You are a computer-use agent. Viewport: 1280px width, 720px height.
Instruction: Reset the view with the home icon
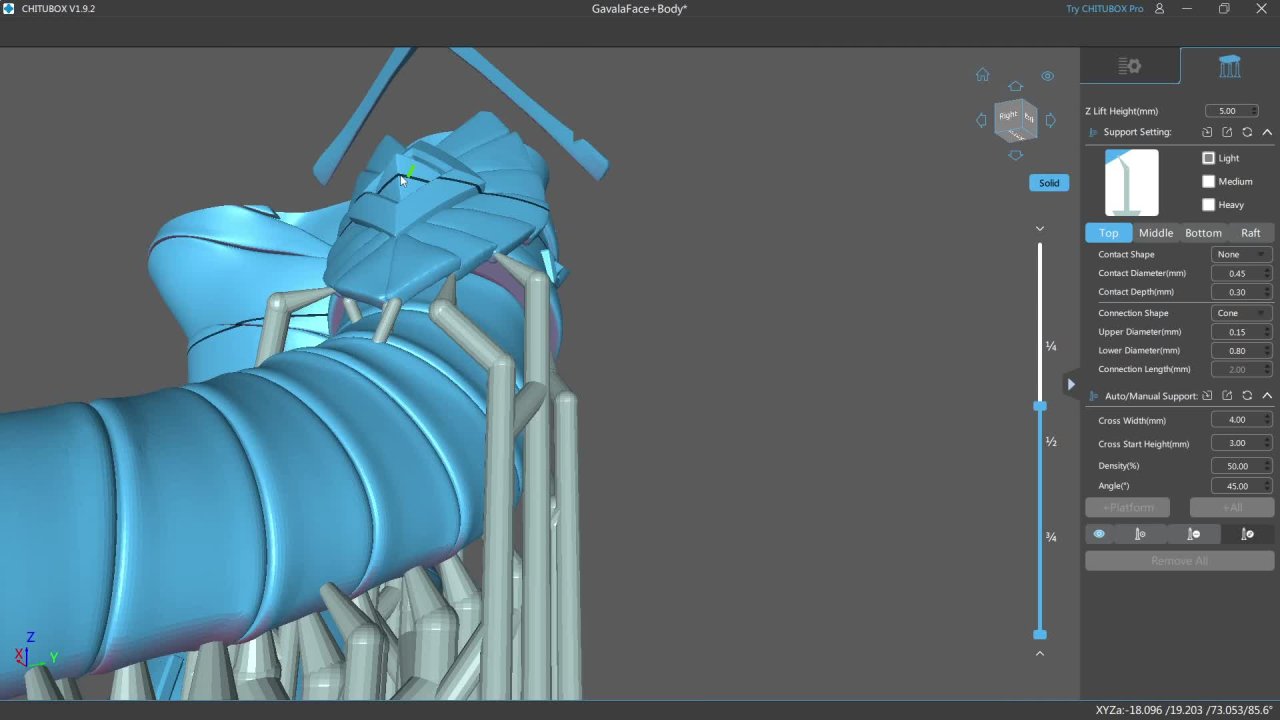(982, 75)
